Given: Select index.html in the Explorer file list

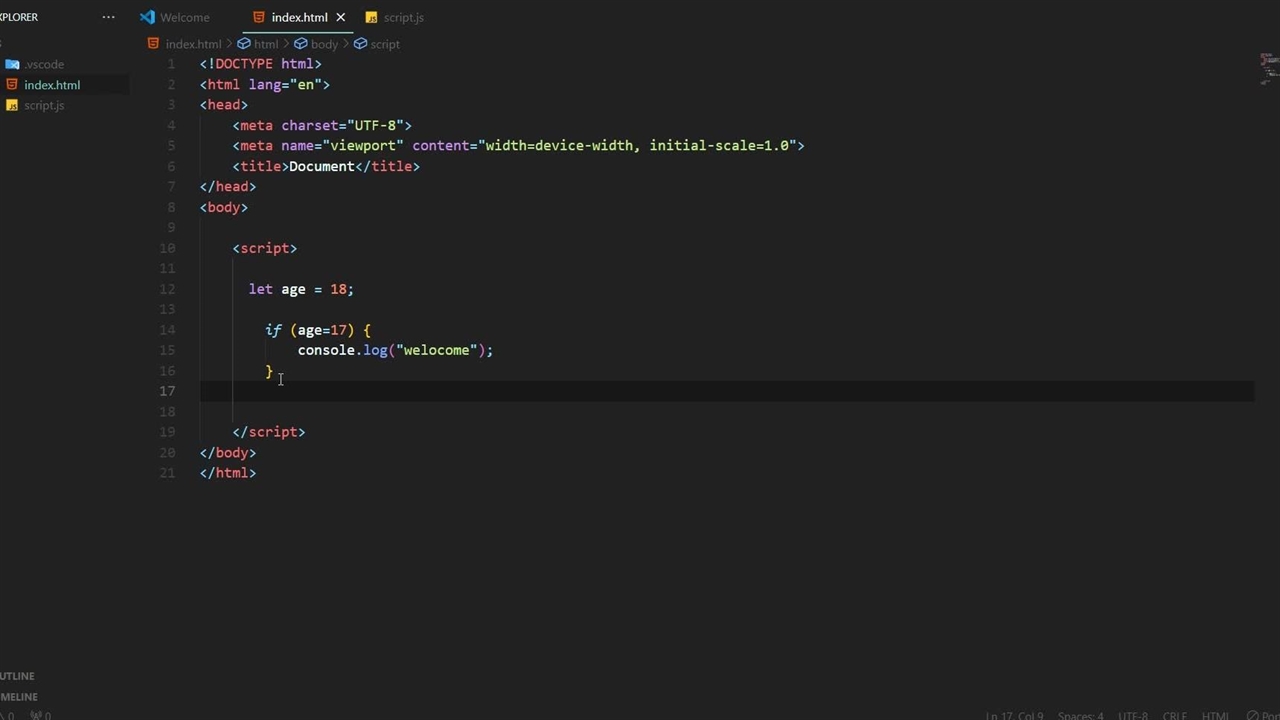Looking at the screenshot, I should (x=52, y=85).
